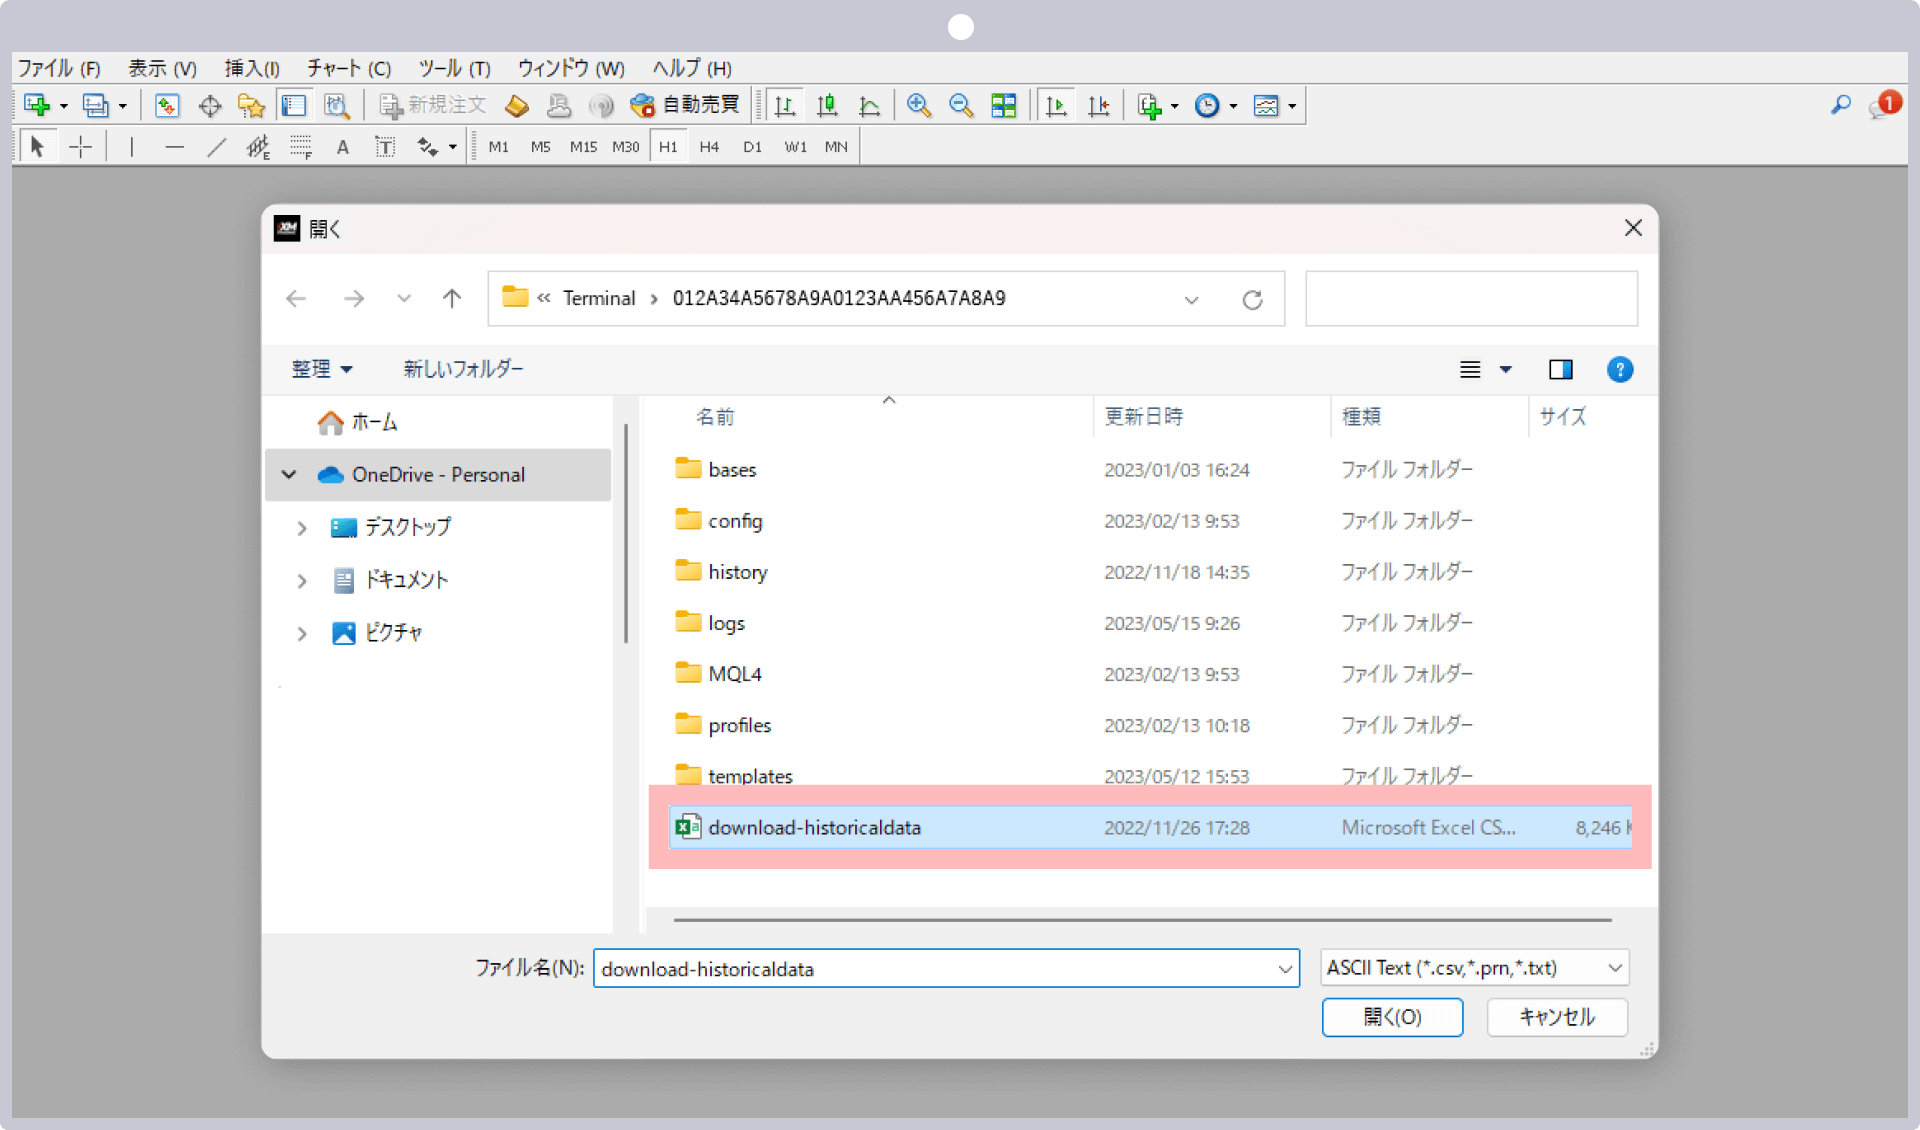
Task: Select the H4 timeframe button
Action: point(709,147)
